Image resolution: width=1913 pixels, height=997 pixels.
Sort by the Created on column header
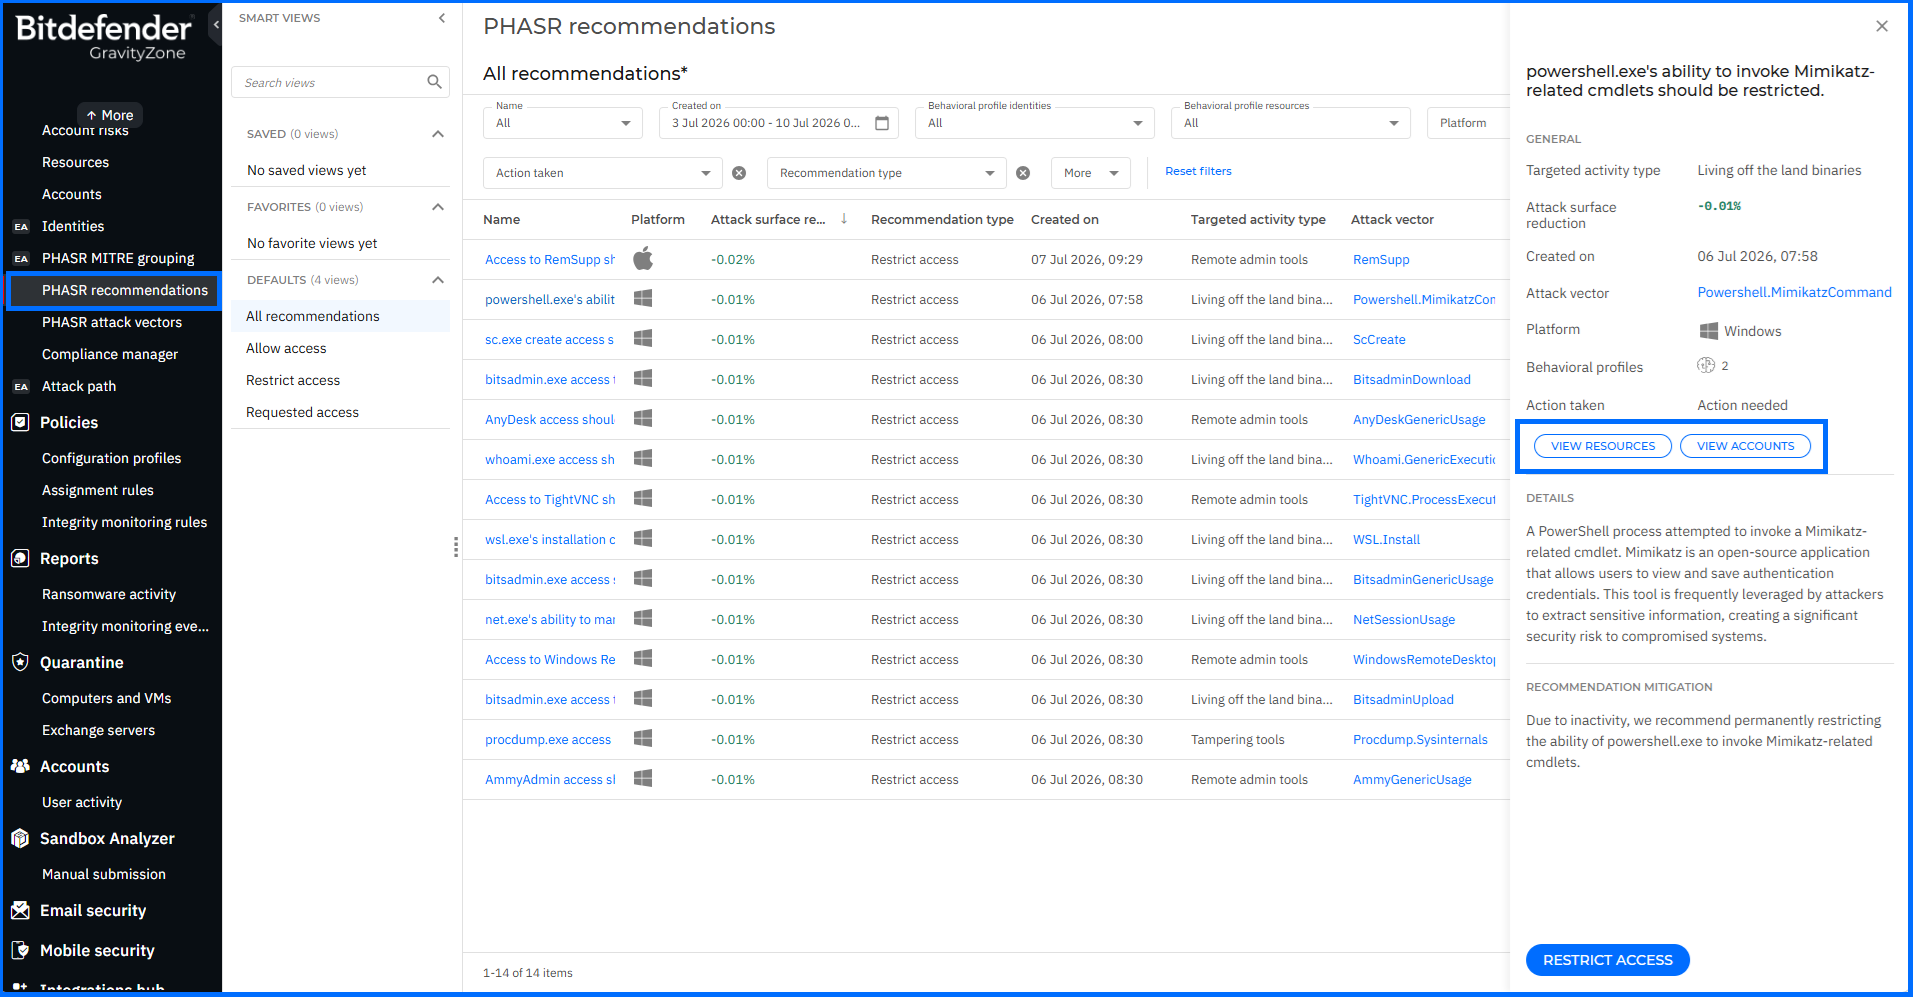(1064, 219)
